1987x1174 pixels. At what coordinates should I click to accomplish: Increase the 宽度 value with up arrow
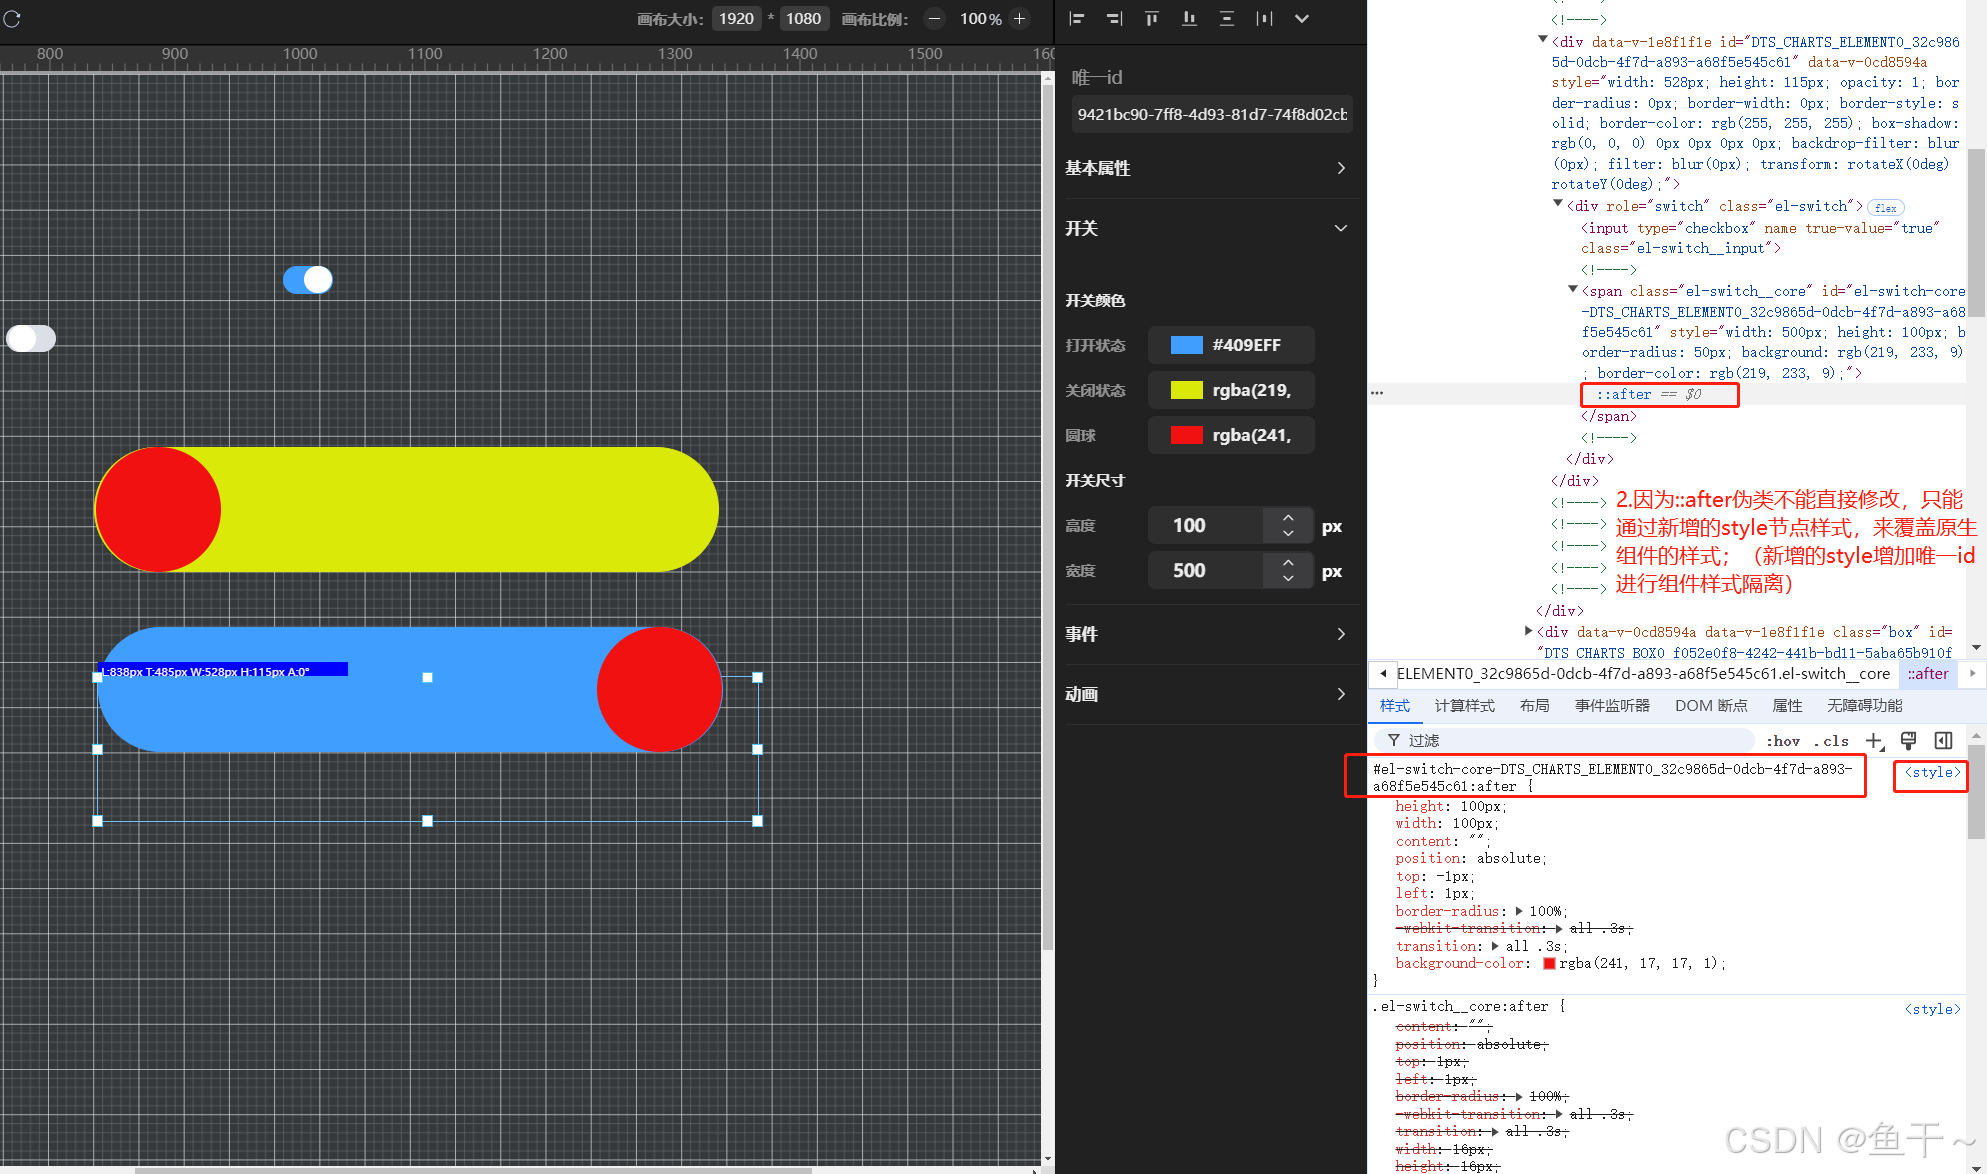pyautogui.click(x=1288, y=562)
